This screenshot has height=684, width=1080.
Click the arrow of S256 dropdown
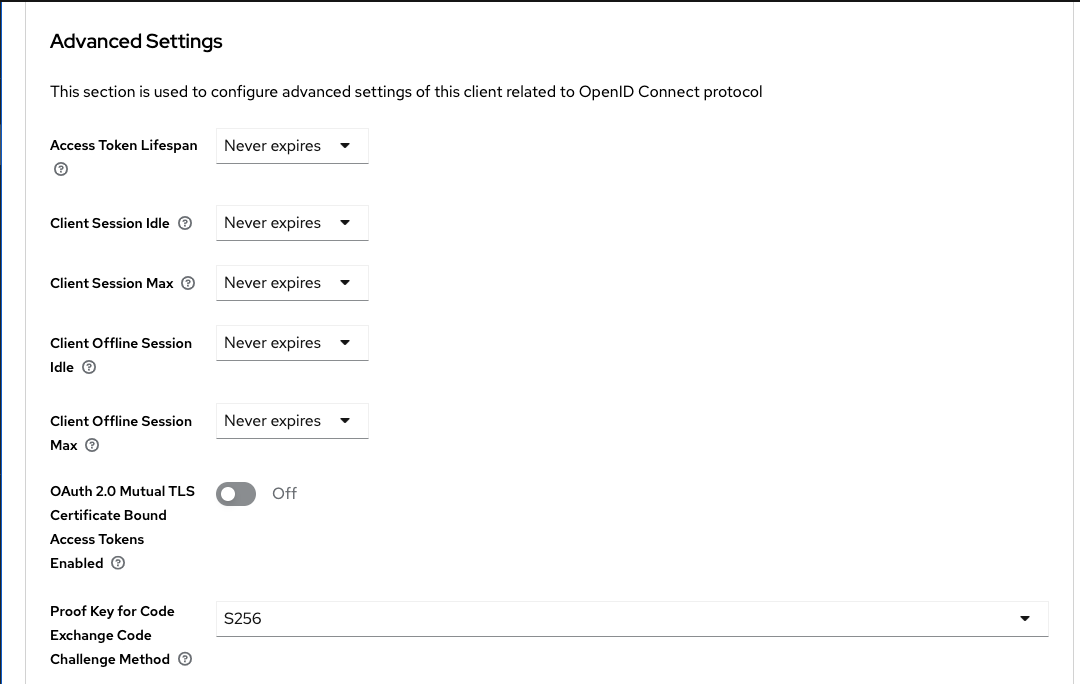[x=1025, y=619]
